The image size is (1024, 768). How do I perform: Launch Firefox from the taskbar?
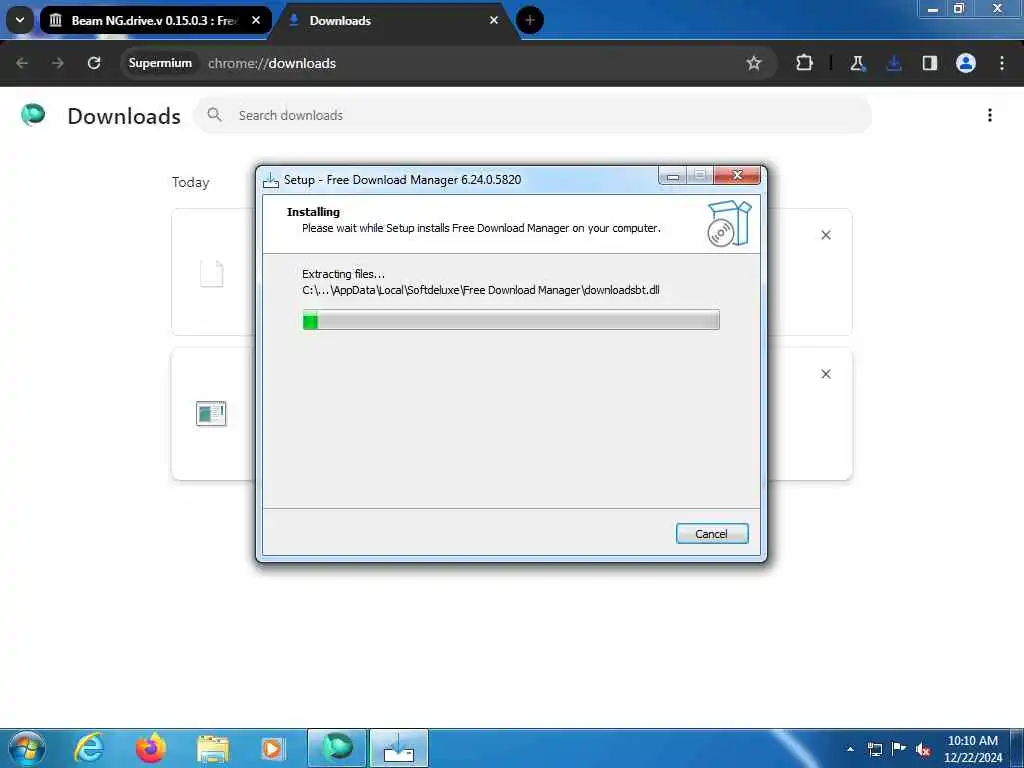click(151, 748)
